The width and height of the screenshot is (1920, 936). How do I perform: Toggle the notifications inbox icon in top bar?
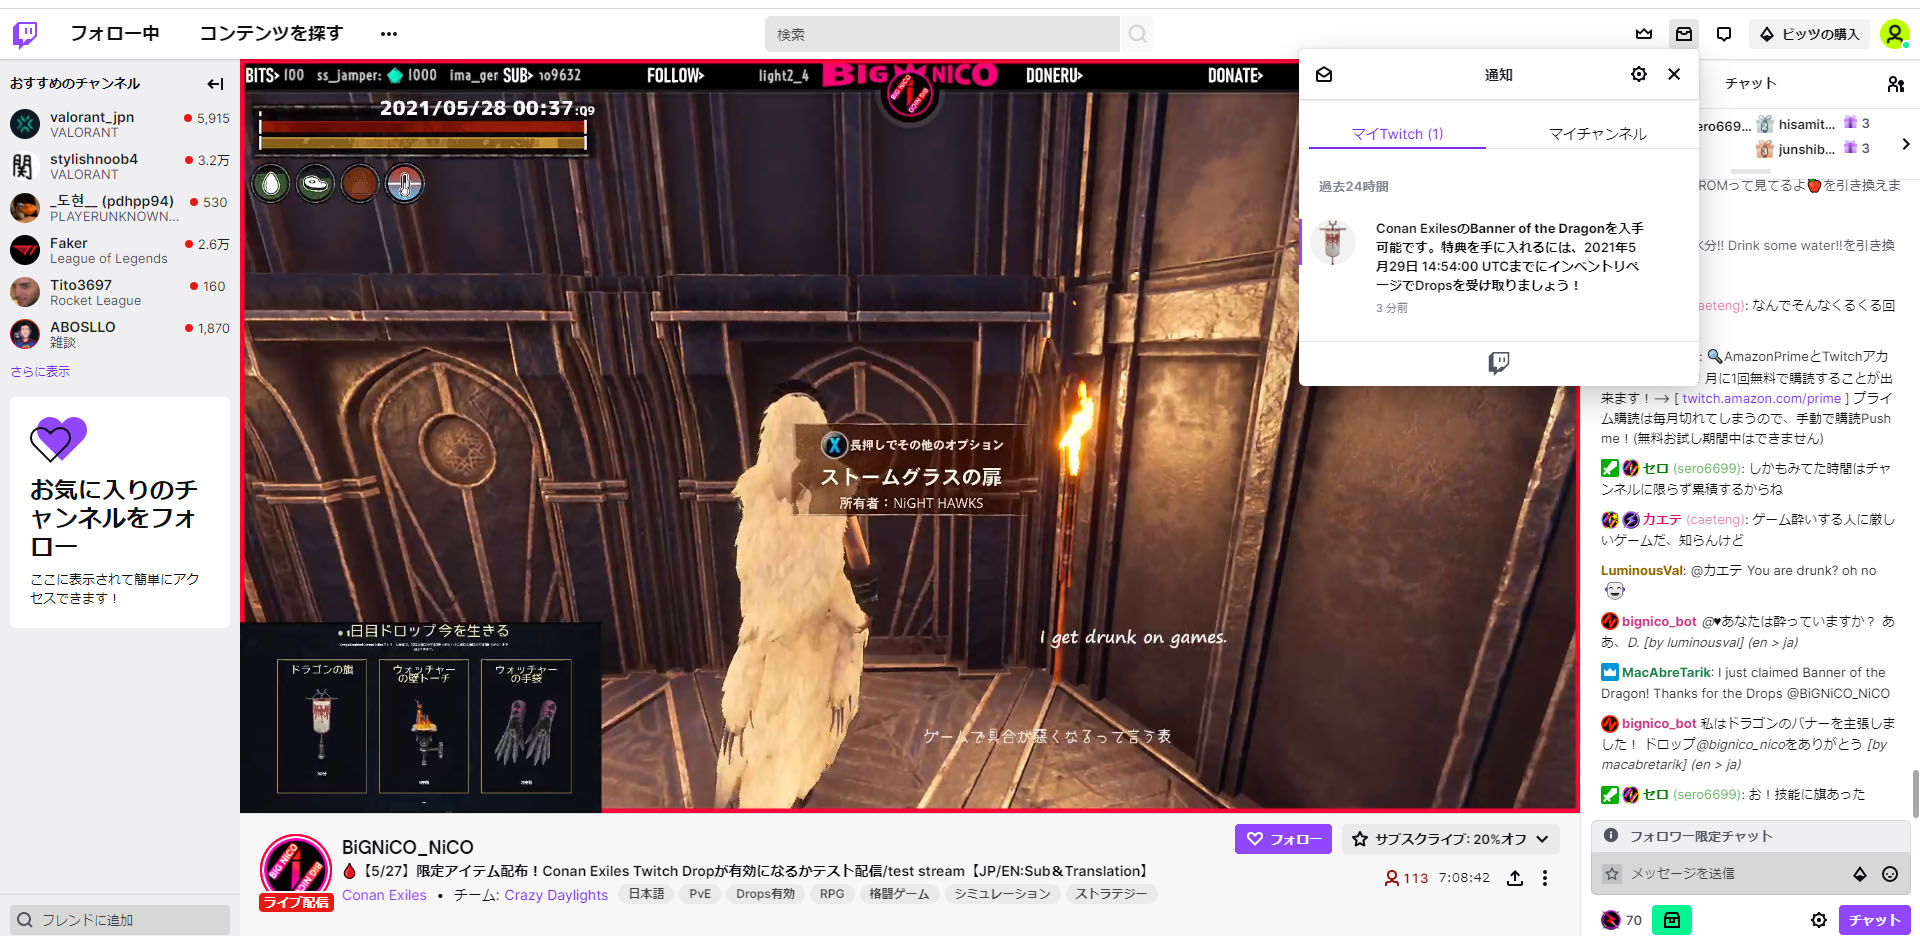[1684, 34]
